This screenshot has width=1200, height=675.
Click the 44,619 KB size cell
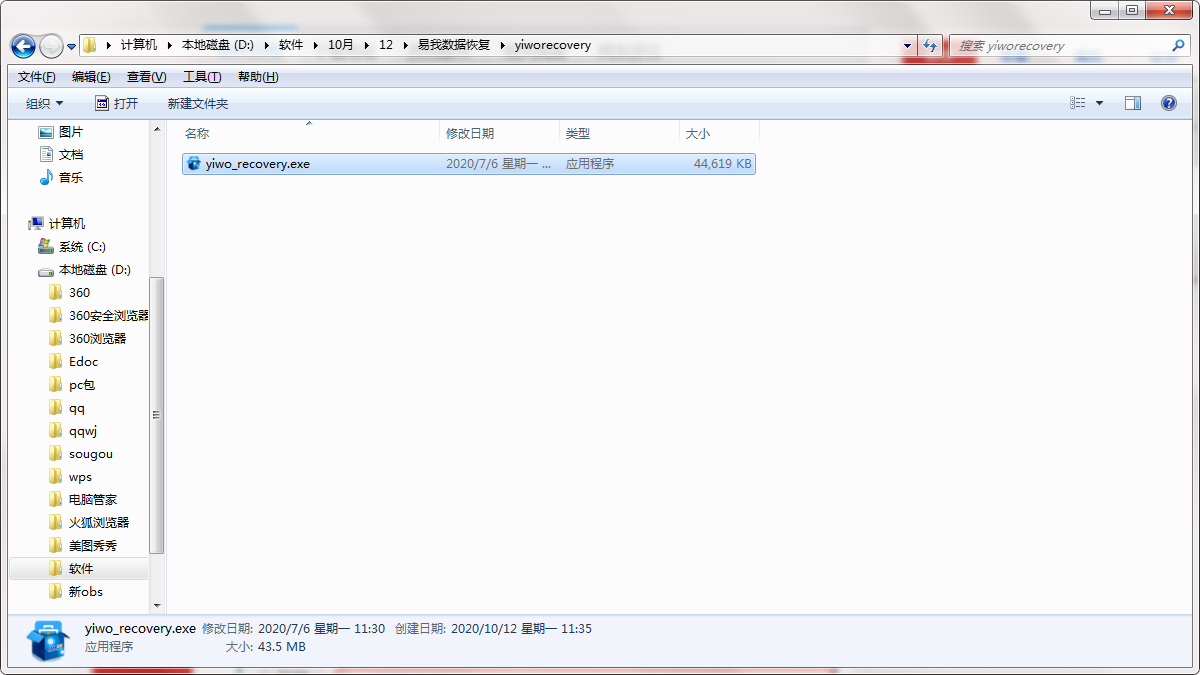point(722,164)
